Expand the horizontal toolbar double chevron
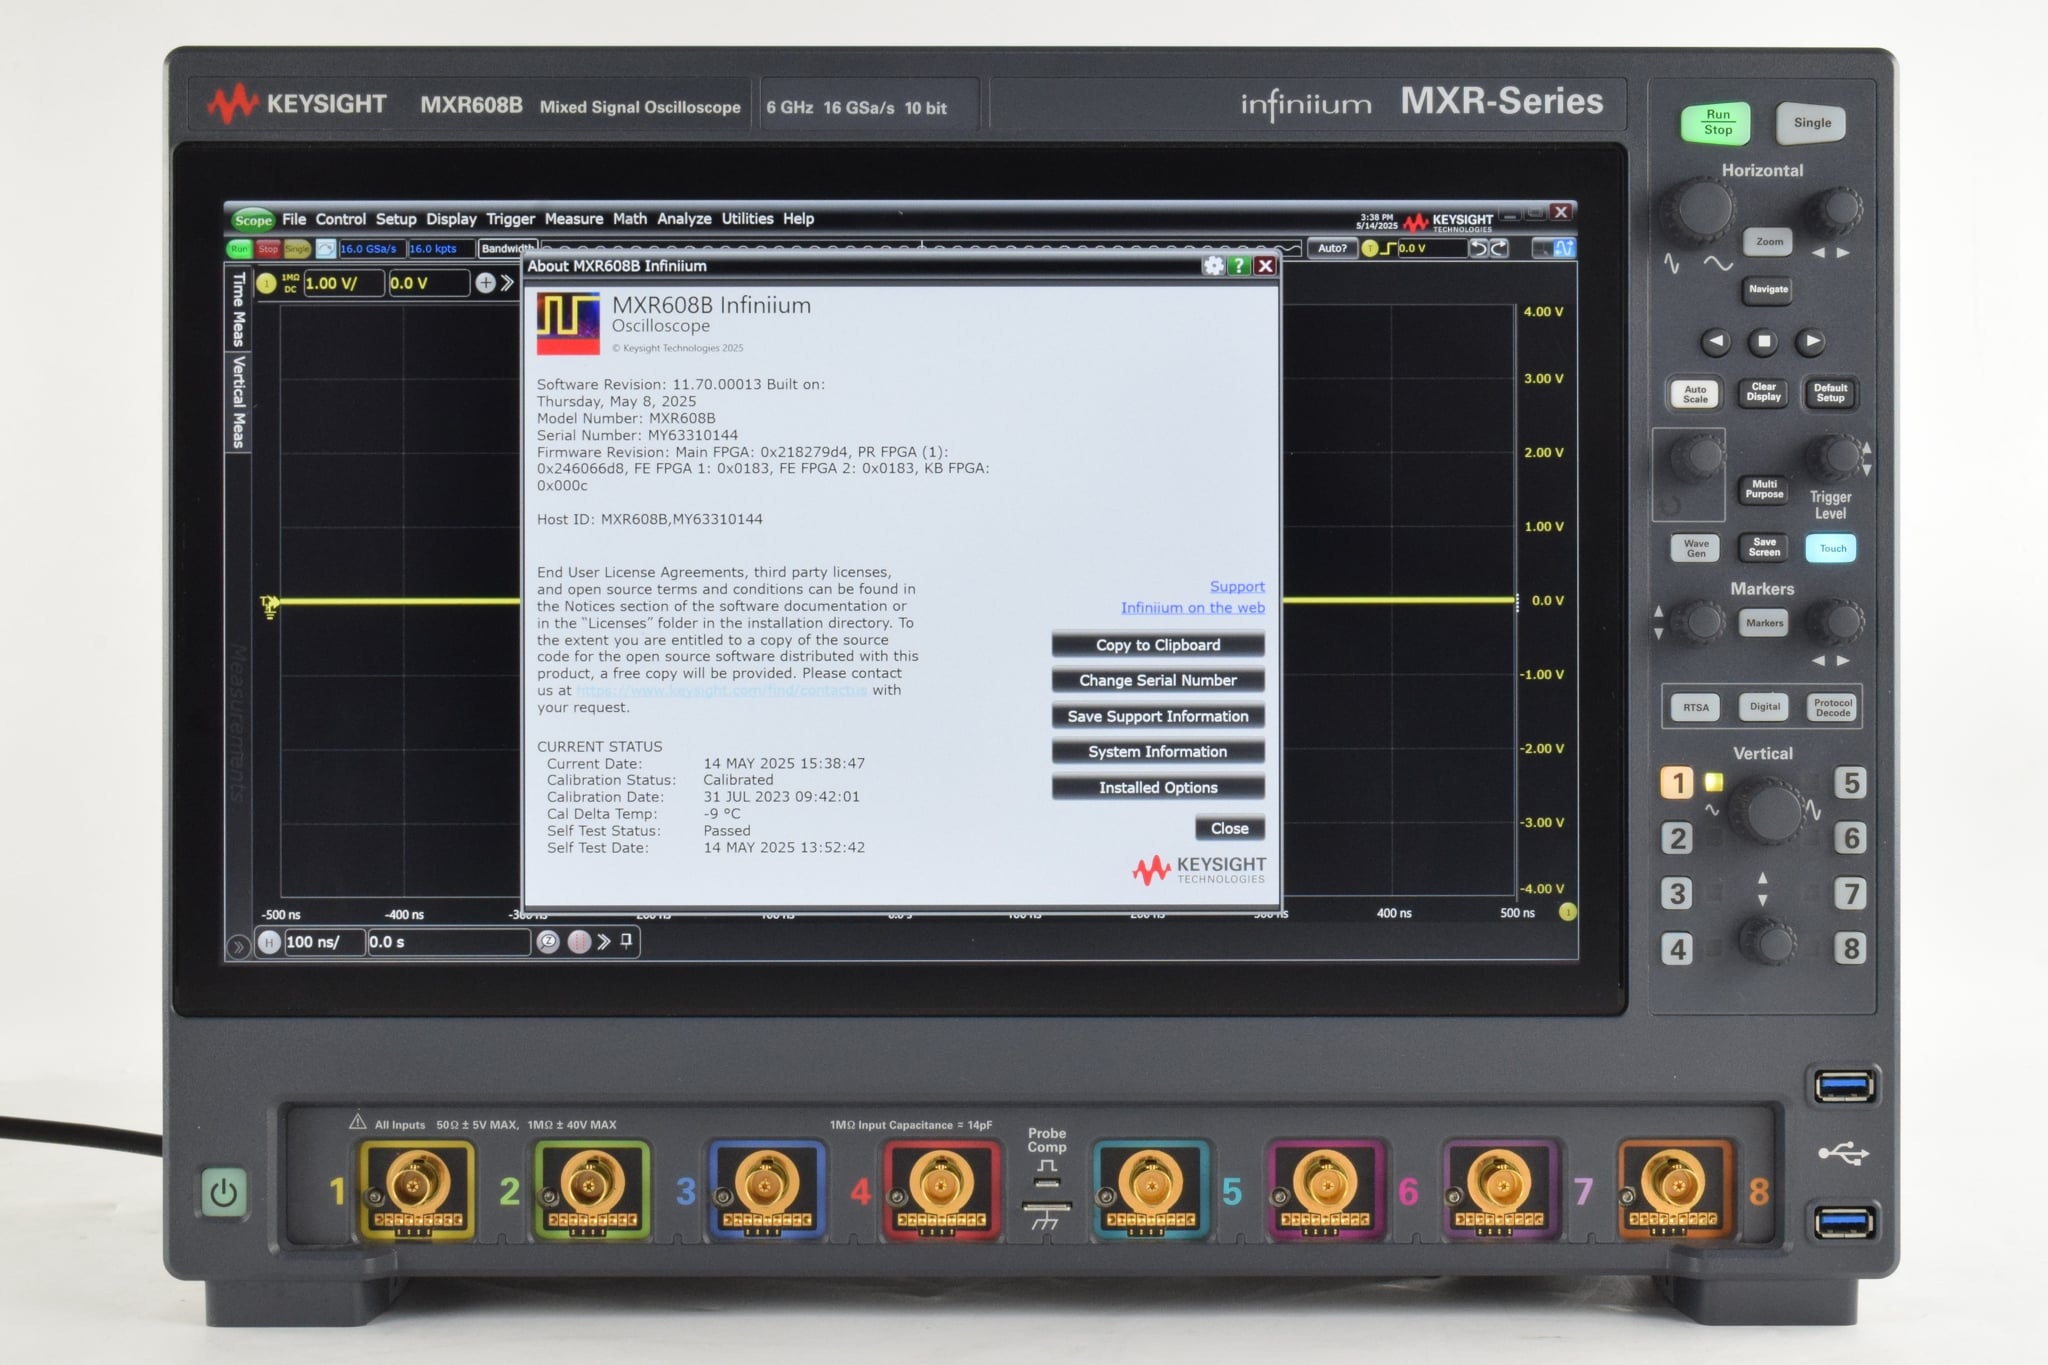Viewport: 2048px width, 1365px height. (604, 940)
